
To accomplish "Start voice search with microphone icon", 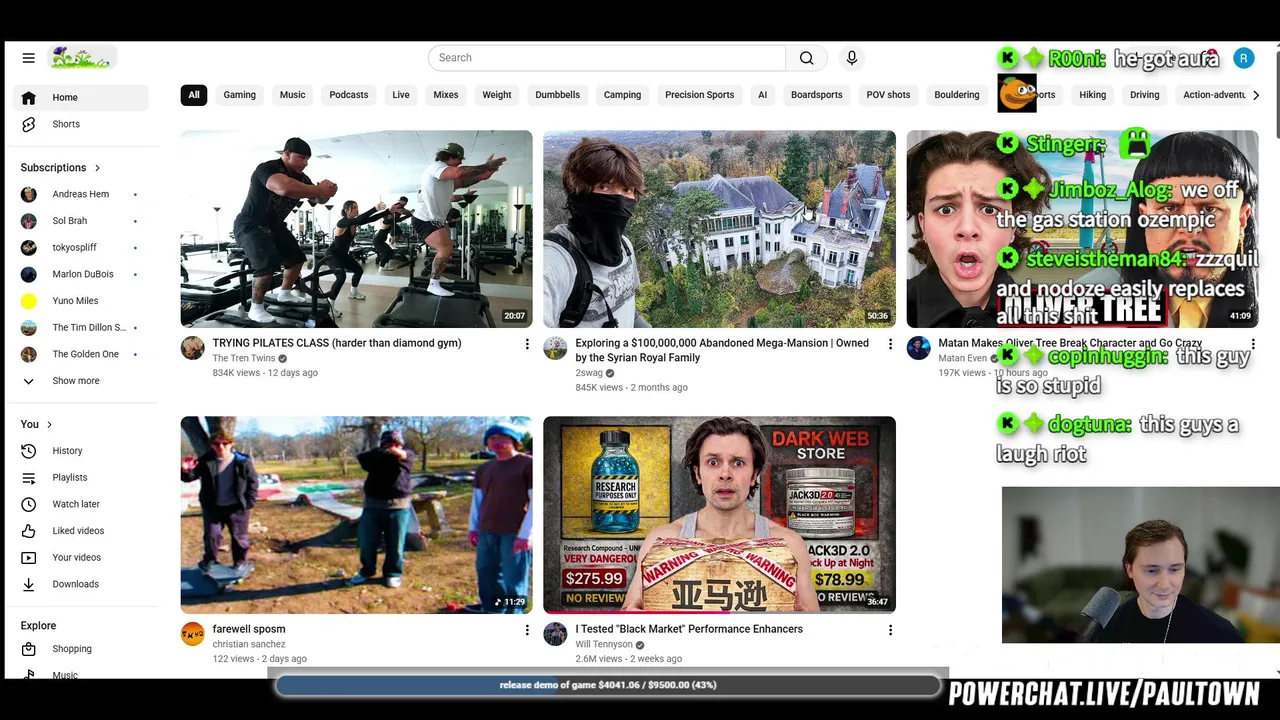I will pos(852,58).
